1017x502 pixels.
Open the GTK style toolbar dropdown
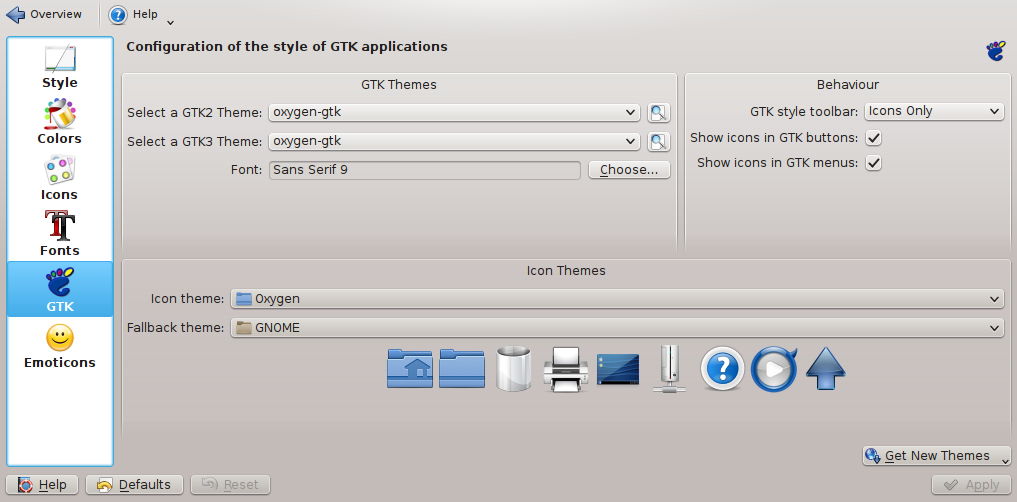pos(934,112)
